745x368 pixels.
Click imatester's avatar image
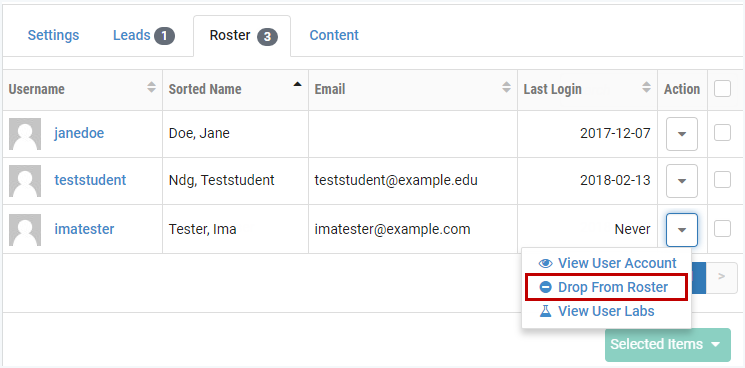pyautogui.click(x=25, y=230)
